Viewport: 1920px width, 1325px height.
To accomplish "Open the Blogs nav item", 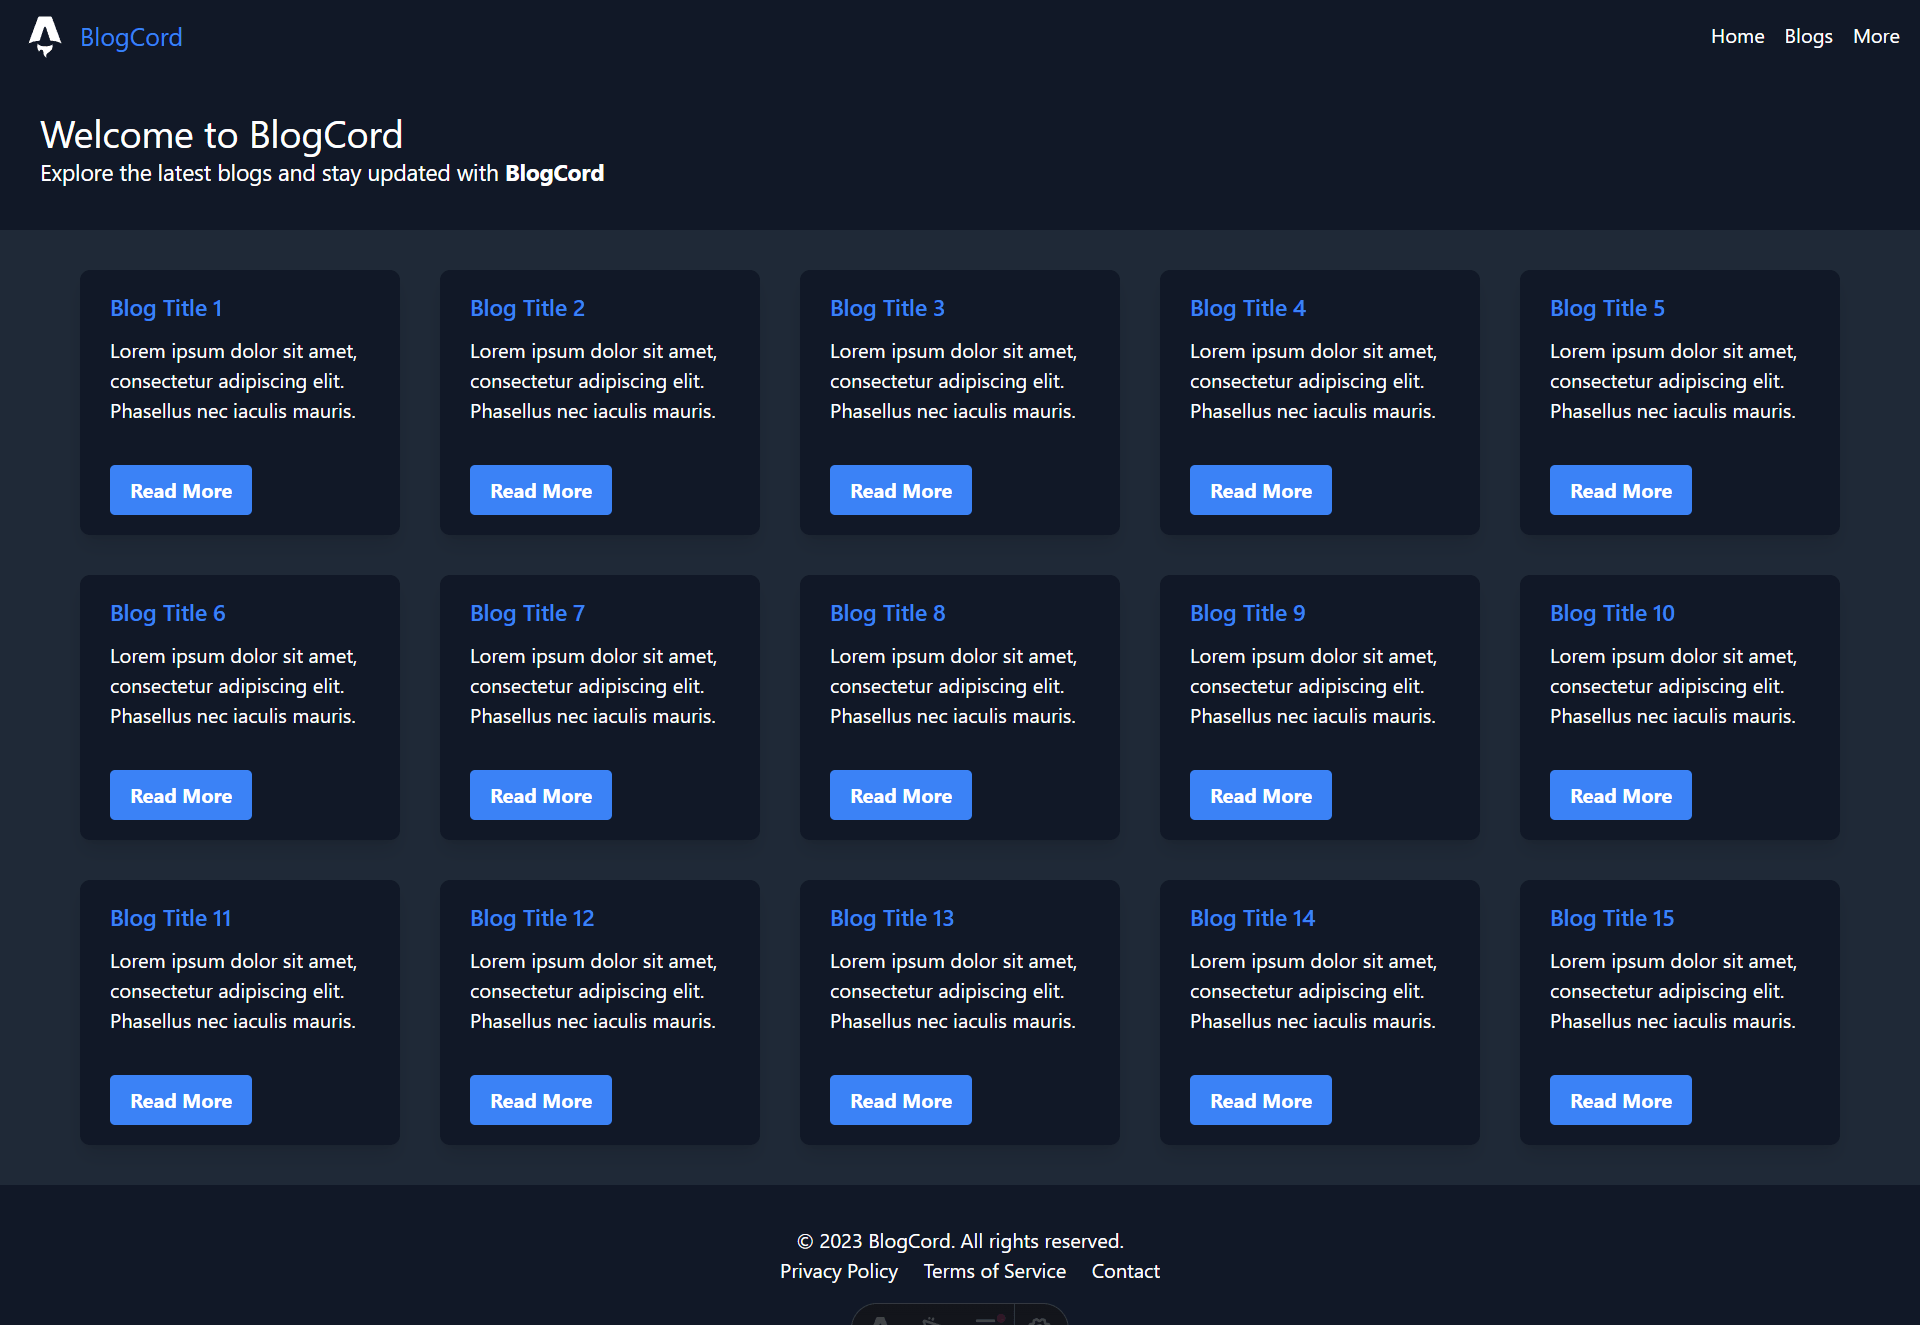I will click(1808, 36).
